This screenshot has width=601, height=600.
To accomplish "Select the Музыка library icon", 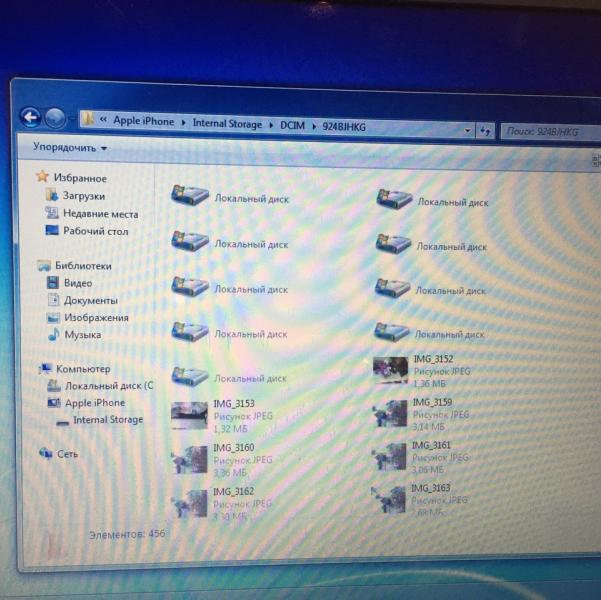I will point(54,335).
